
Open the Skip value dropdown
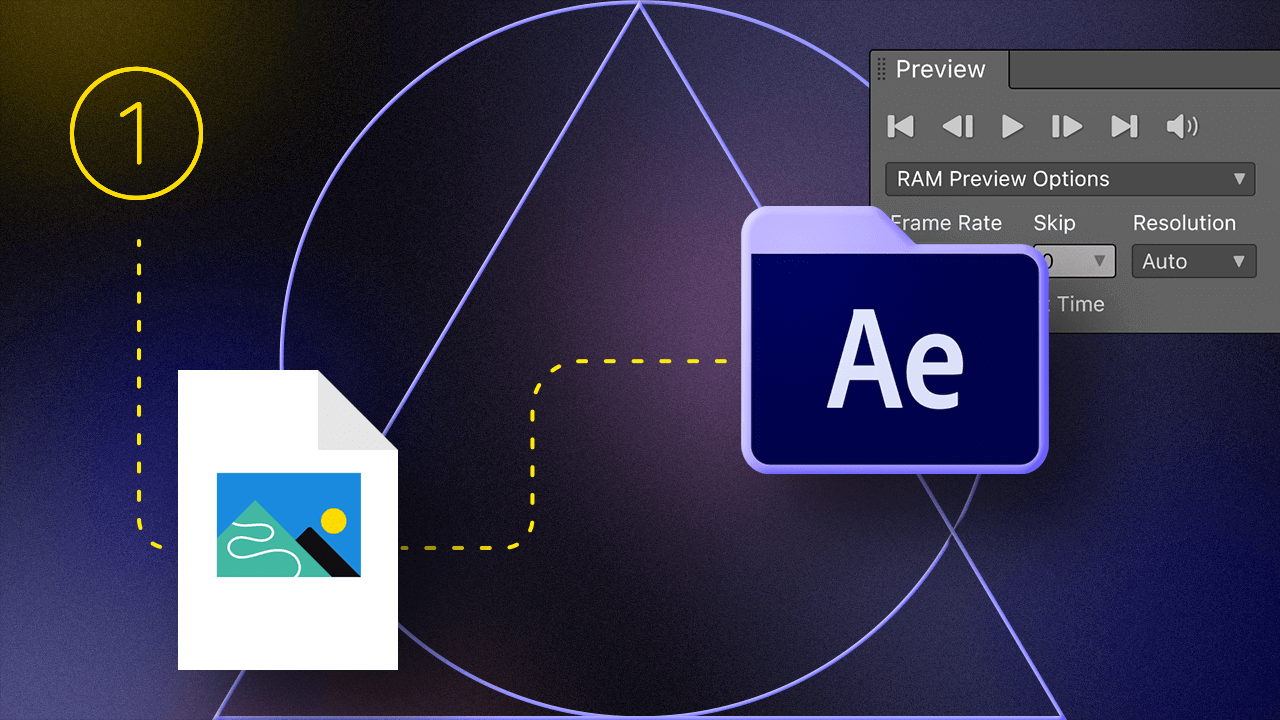(1076, 261)
